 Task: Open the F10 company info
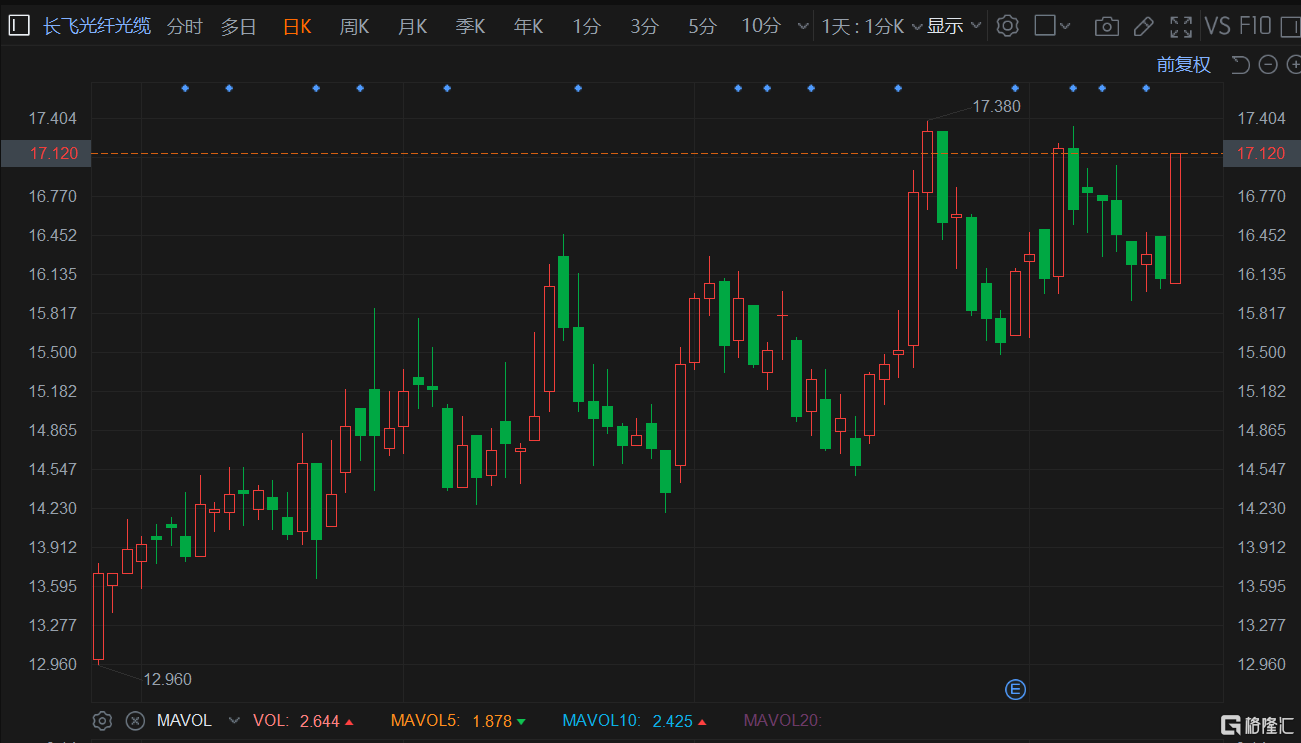[1254, 26]
